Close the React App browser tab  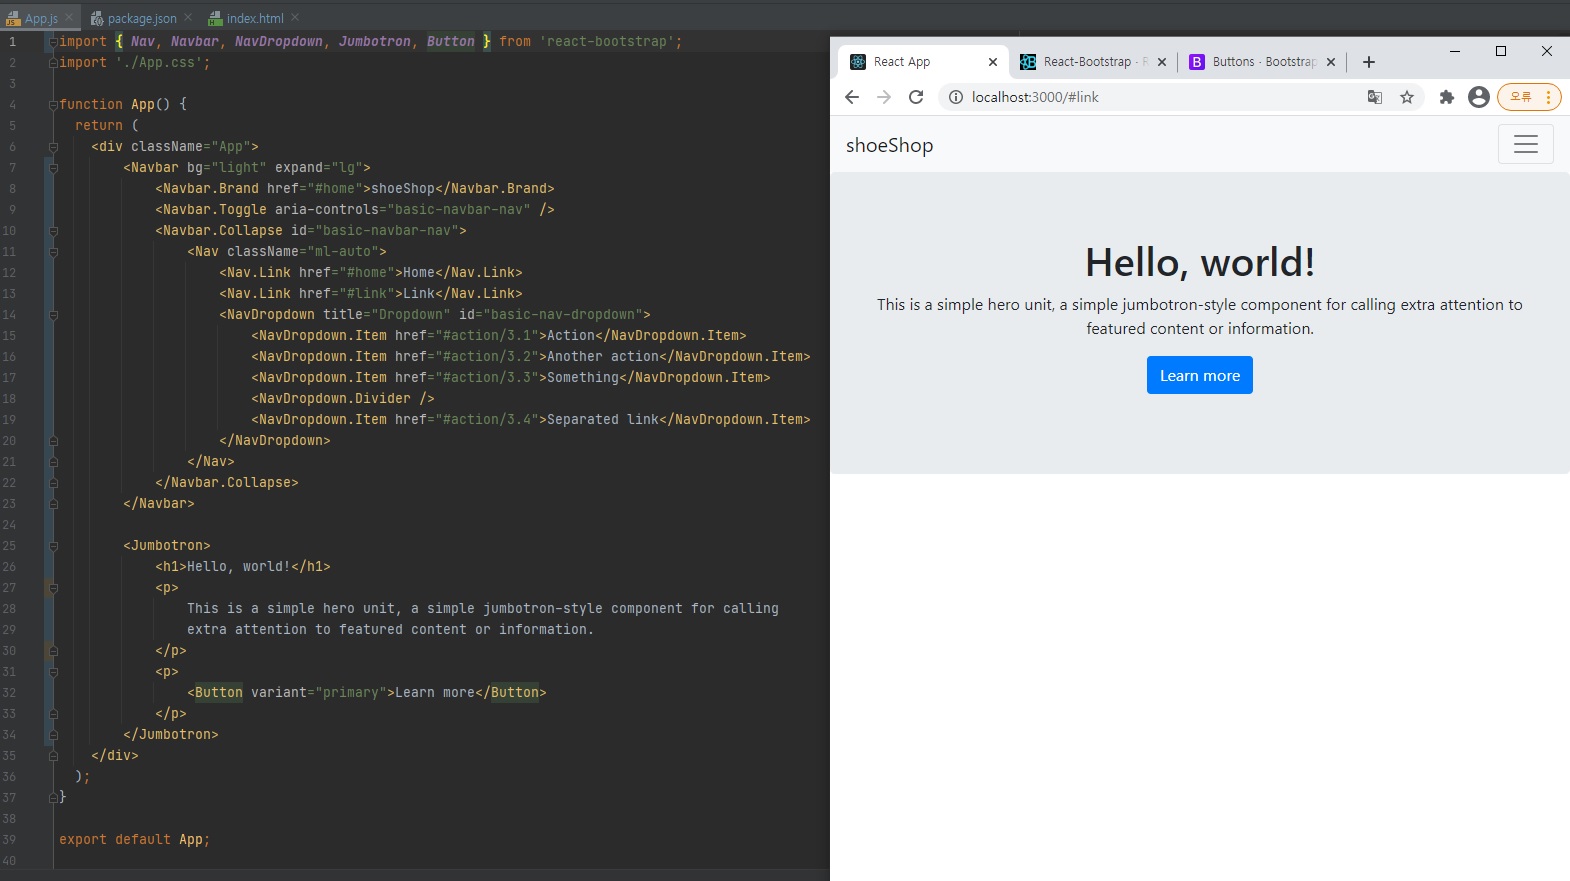click(993, 62)
